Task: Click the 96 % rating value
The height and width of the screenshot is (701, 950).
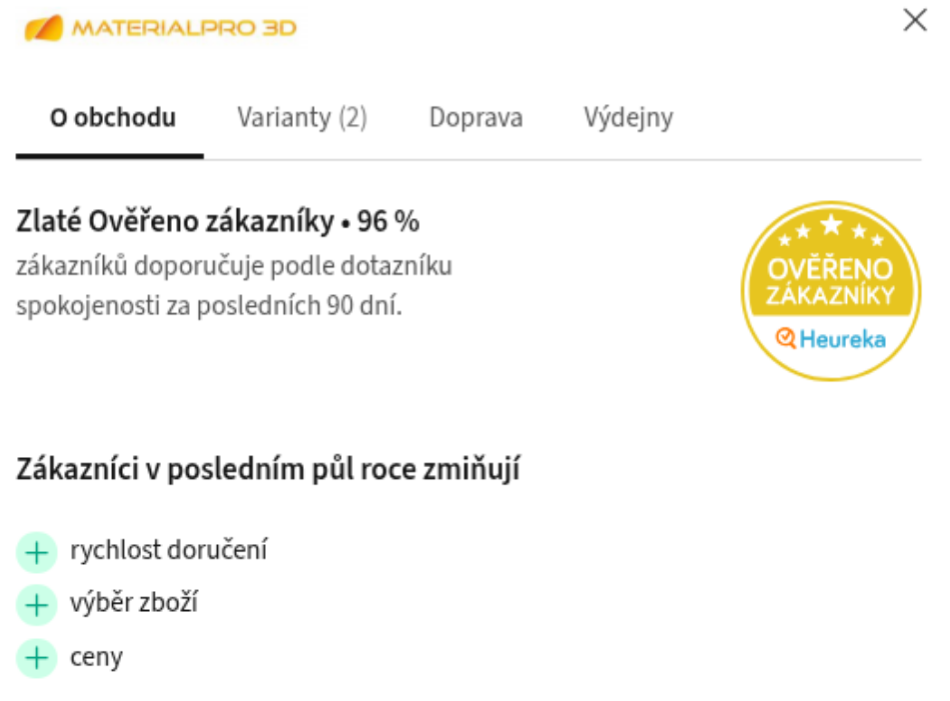Action: click(388, 221)
